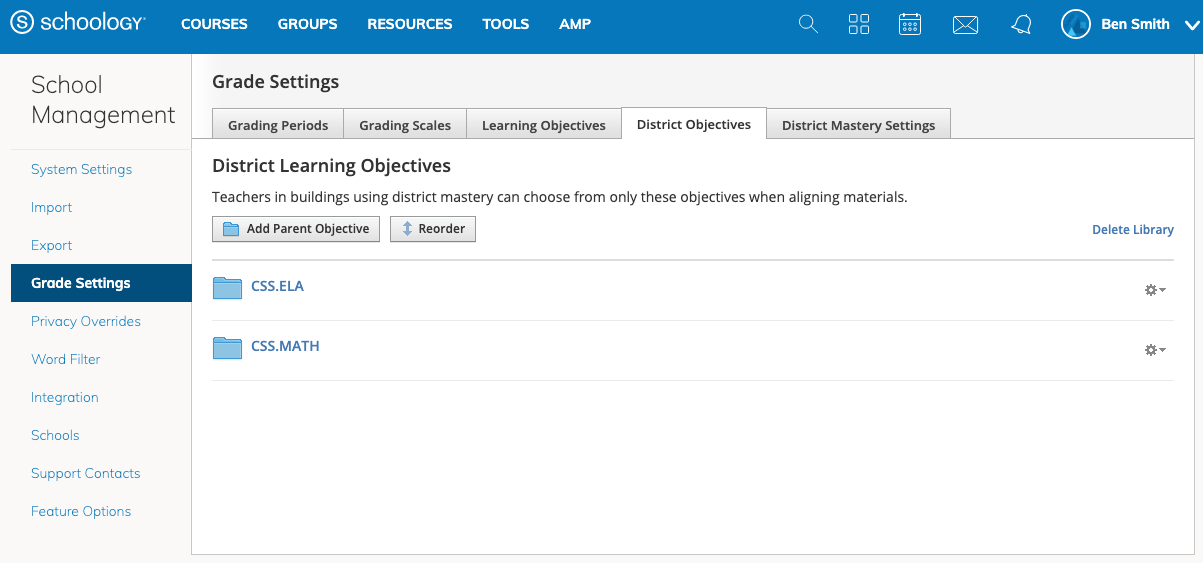Open gear dropdown for CSS.ELA
Screen dimensions: 1203x563
pos(1155,290)
